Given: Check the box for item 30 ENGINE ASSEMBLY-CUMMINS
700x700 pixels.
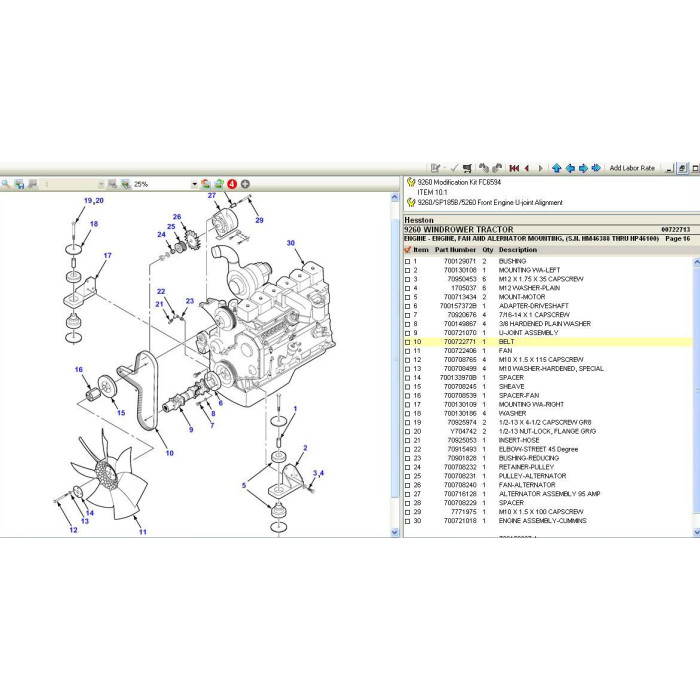Looking at the screenshot, I should pyautogui.click(x=407, y=521).
